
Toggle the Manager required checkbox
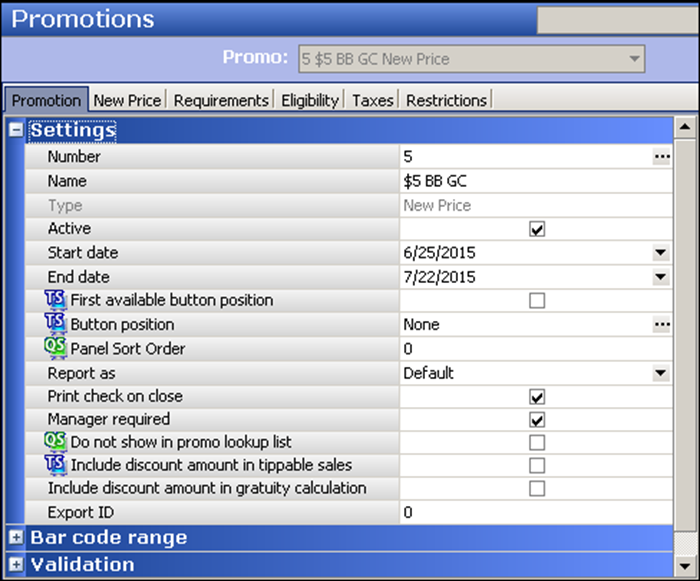coord(537,420)
